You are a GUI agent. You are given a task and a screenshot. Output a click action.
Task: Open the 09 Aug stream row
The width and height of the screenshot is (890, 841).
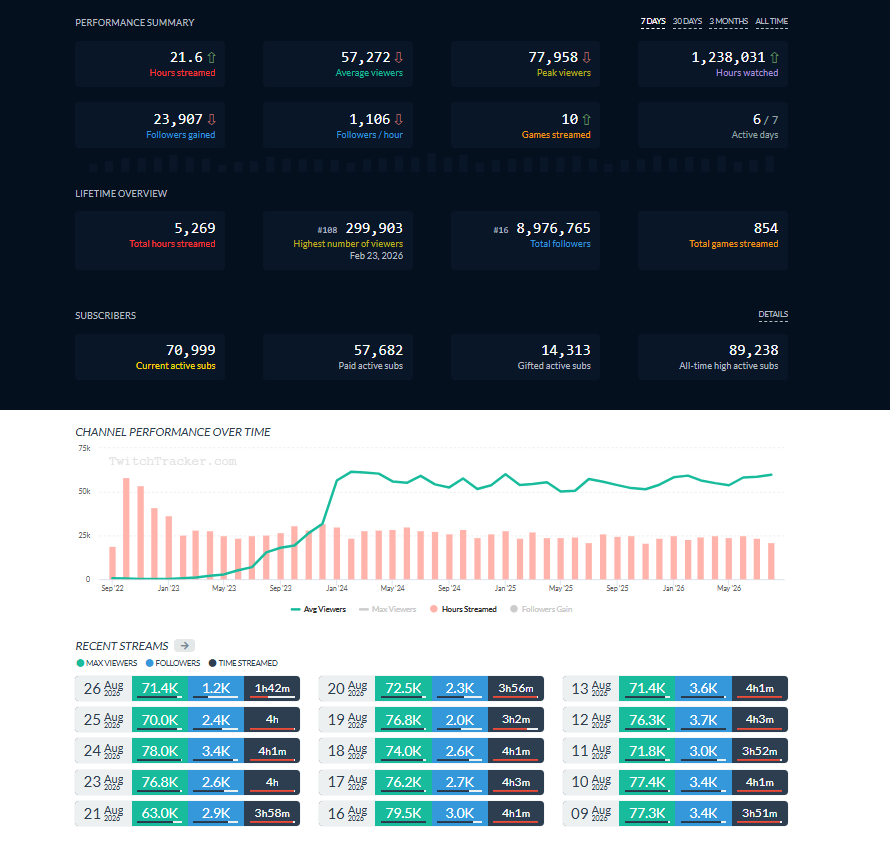coord(675,813)
